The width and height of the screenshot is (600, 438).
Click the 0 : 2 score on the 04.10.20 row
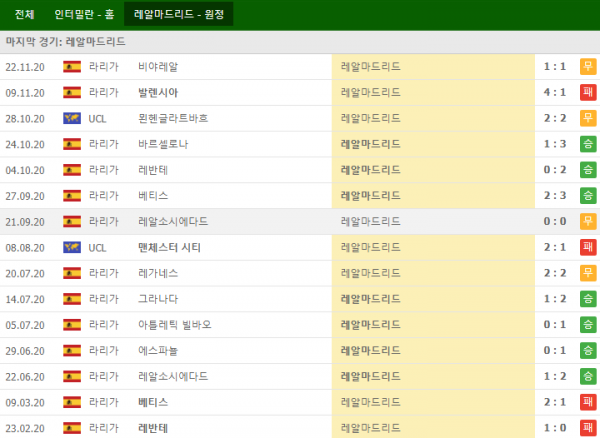pyautogui.click(x=555, y=169)
